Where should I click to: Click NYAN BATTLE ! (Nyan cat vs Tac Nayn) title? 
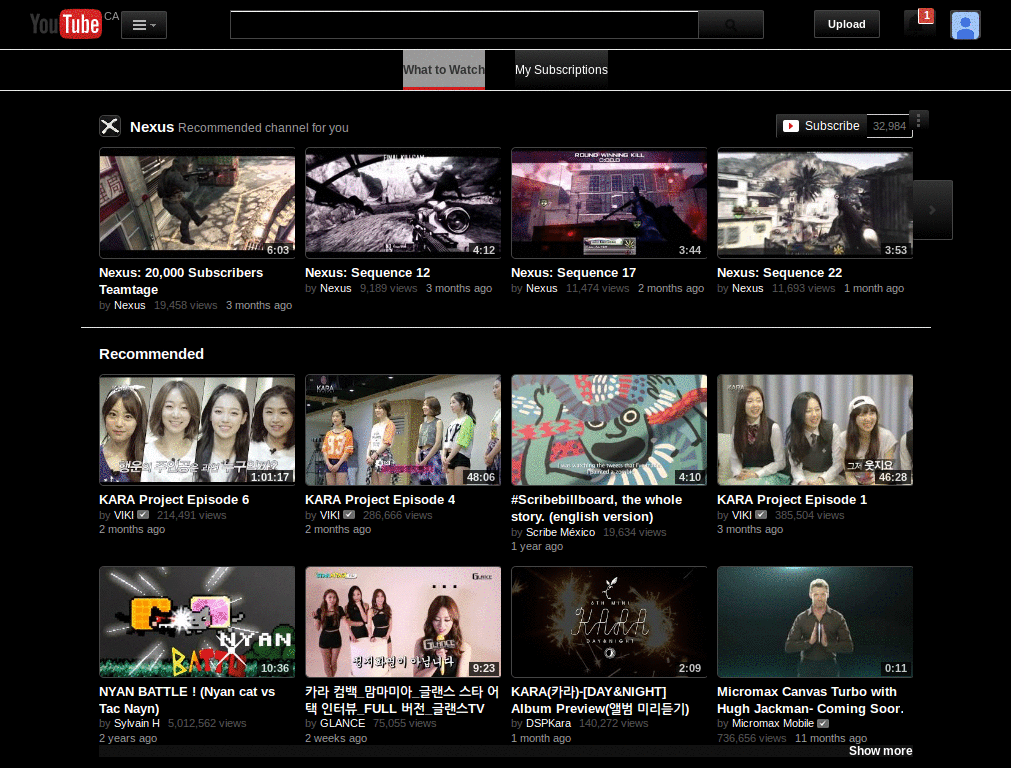pos(187,700)
